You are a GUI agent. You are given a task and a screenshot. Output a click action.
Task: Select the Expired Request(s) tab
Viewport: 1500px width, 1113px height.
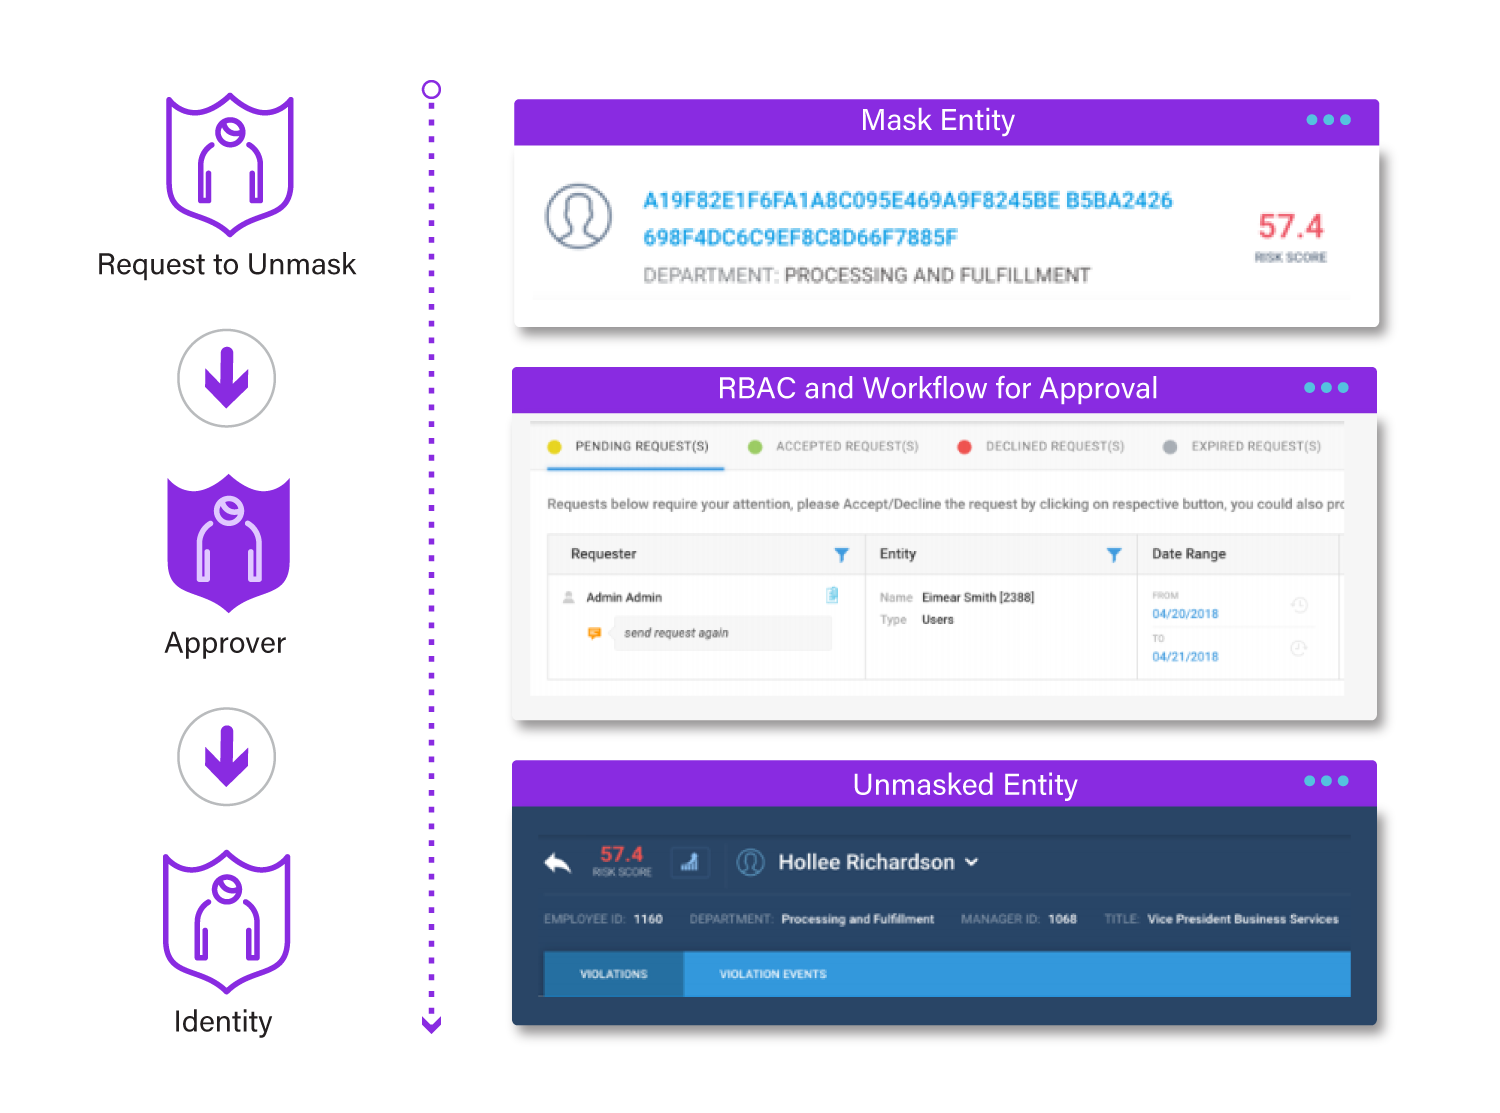tap(1255, 447)
